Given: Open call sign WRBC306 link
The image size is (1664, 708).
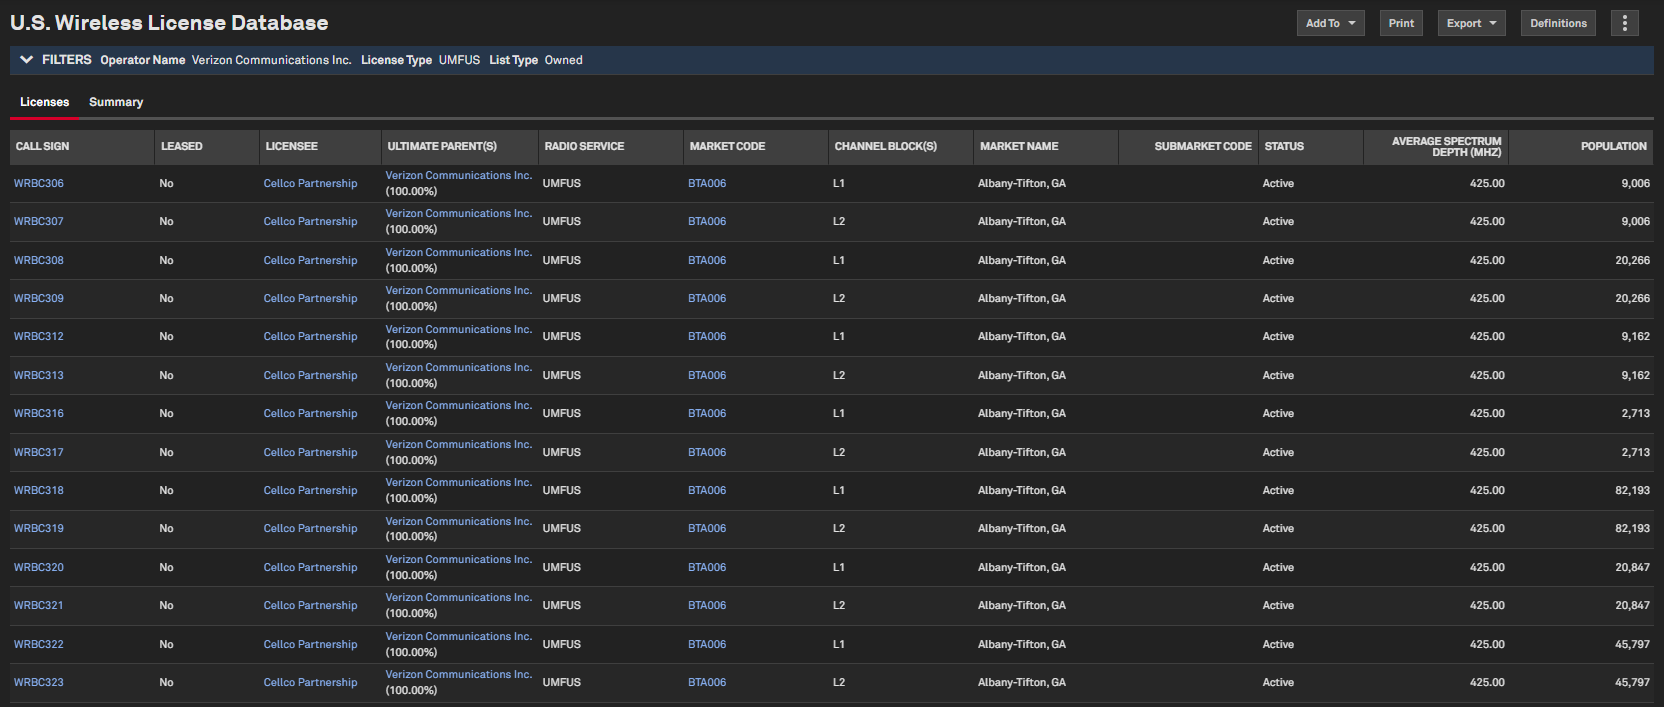Looking at the screenshot, I should pyautogui.click(x=39, y=184).
